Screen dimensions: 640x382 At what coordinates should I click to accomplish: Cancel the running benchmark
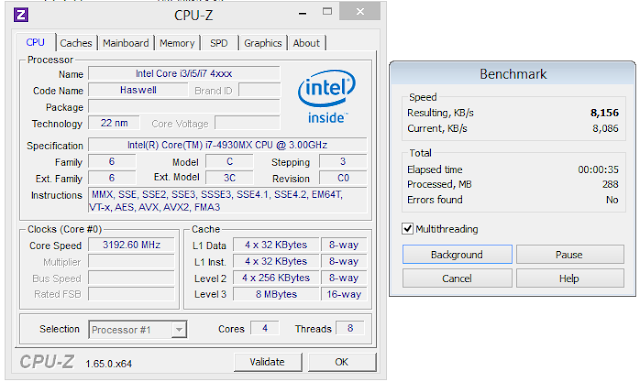coord(457,278)
